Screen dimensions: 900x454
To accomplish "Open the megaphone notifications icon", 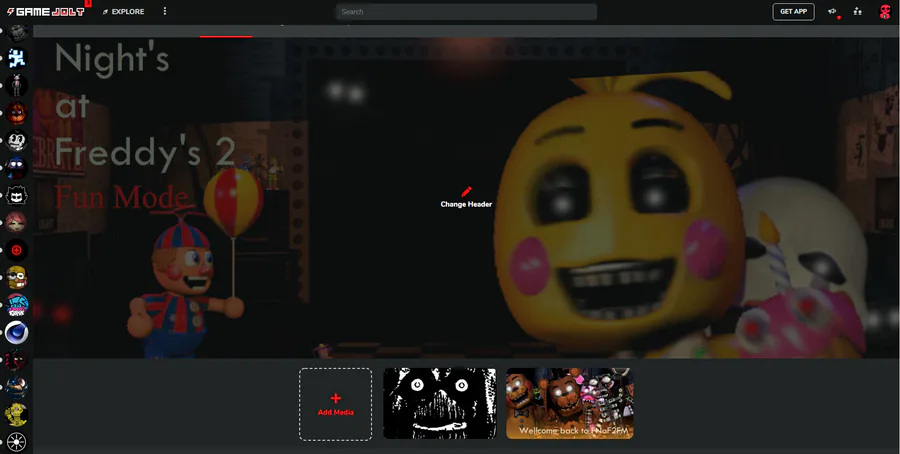I will (832, 11).
